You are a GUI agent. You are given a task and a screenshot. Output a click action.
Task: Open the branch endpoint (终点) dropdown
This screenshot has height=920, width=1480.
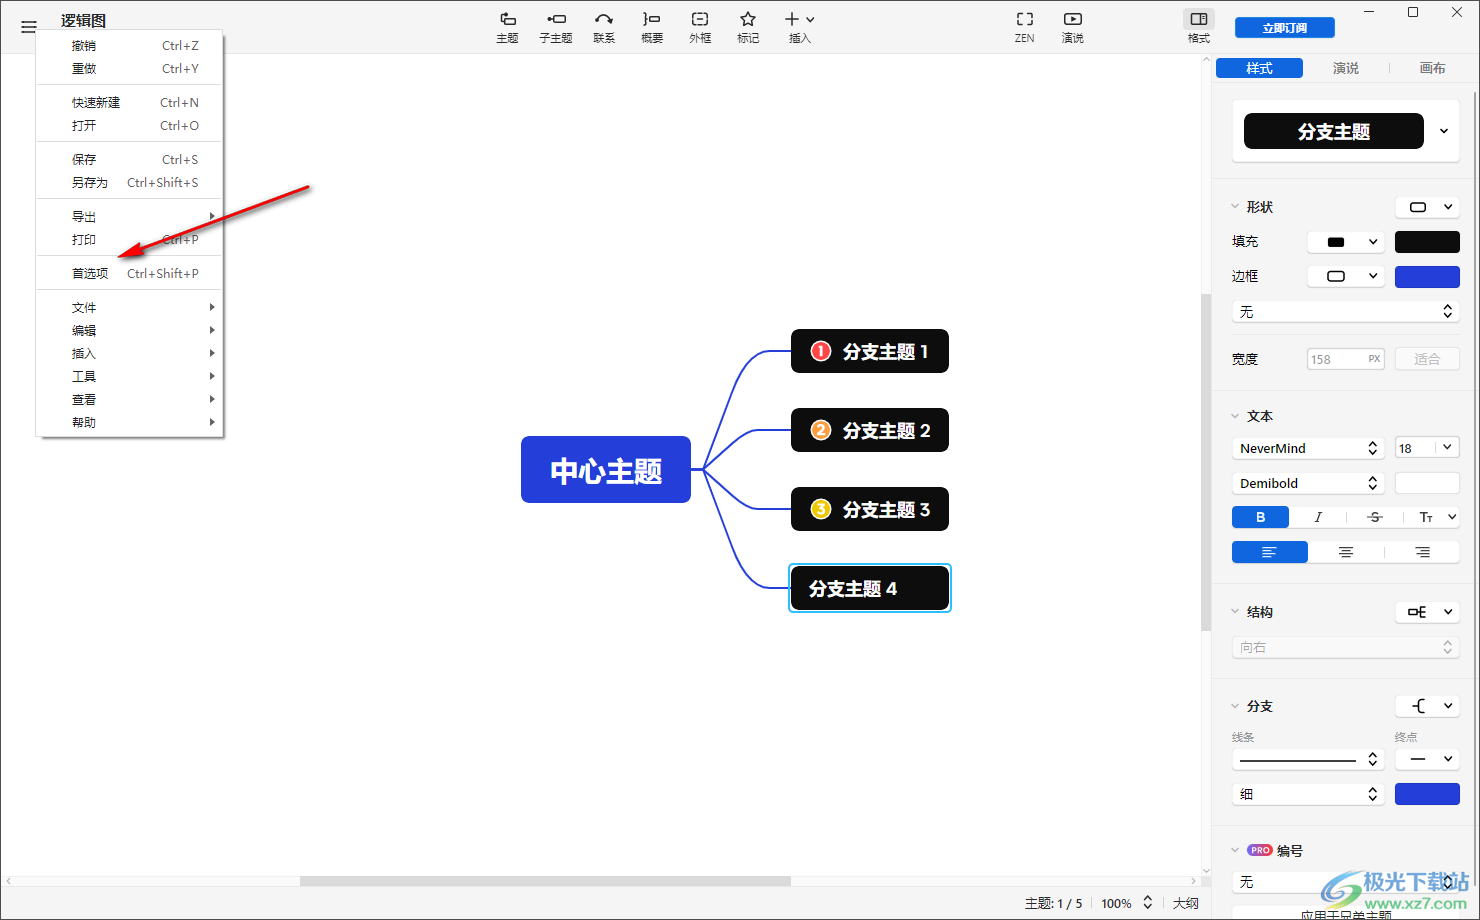click(1428, 759)
